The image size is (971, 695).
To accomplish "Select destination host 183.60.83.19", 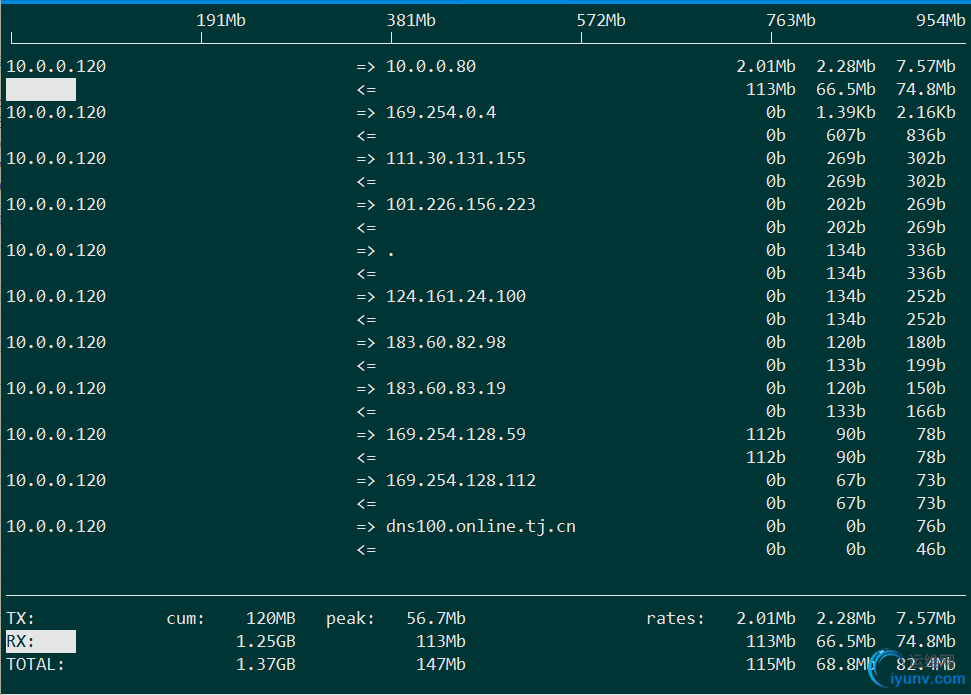I will 446,388.
